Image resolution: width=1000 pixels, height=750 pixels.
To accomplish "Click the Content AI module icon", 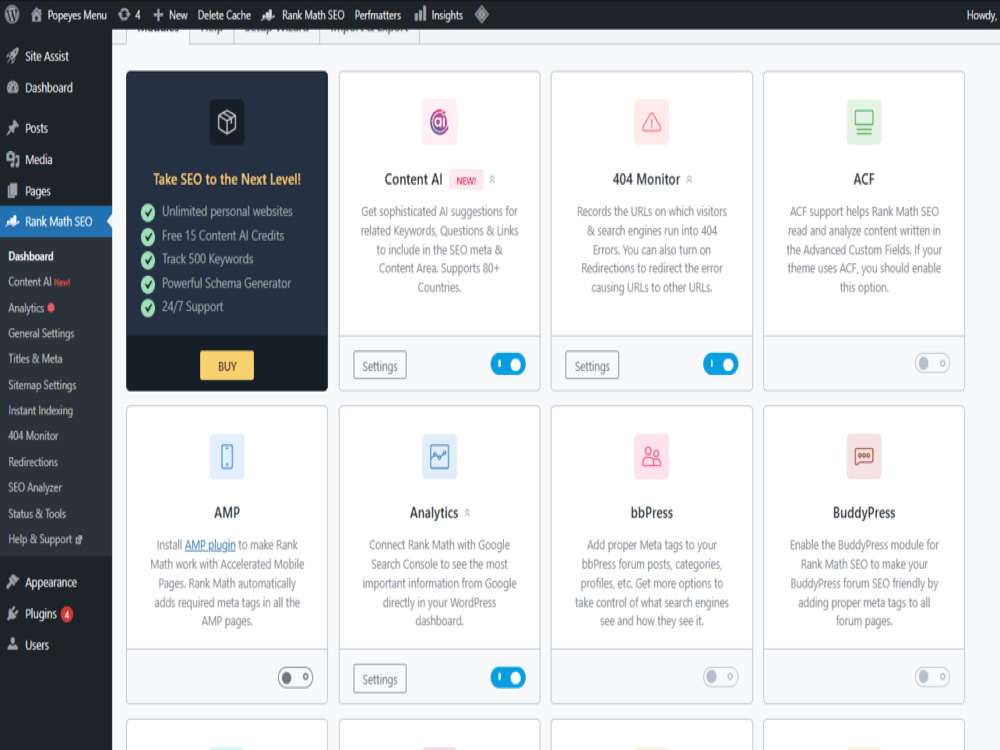I will 439,122.
